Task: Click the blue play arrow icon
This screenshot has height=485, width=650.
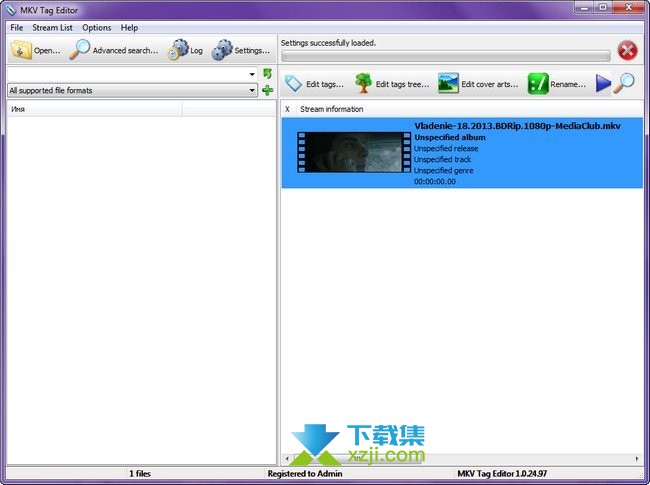Action: tap(603, 84)
